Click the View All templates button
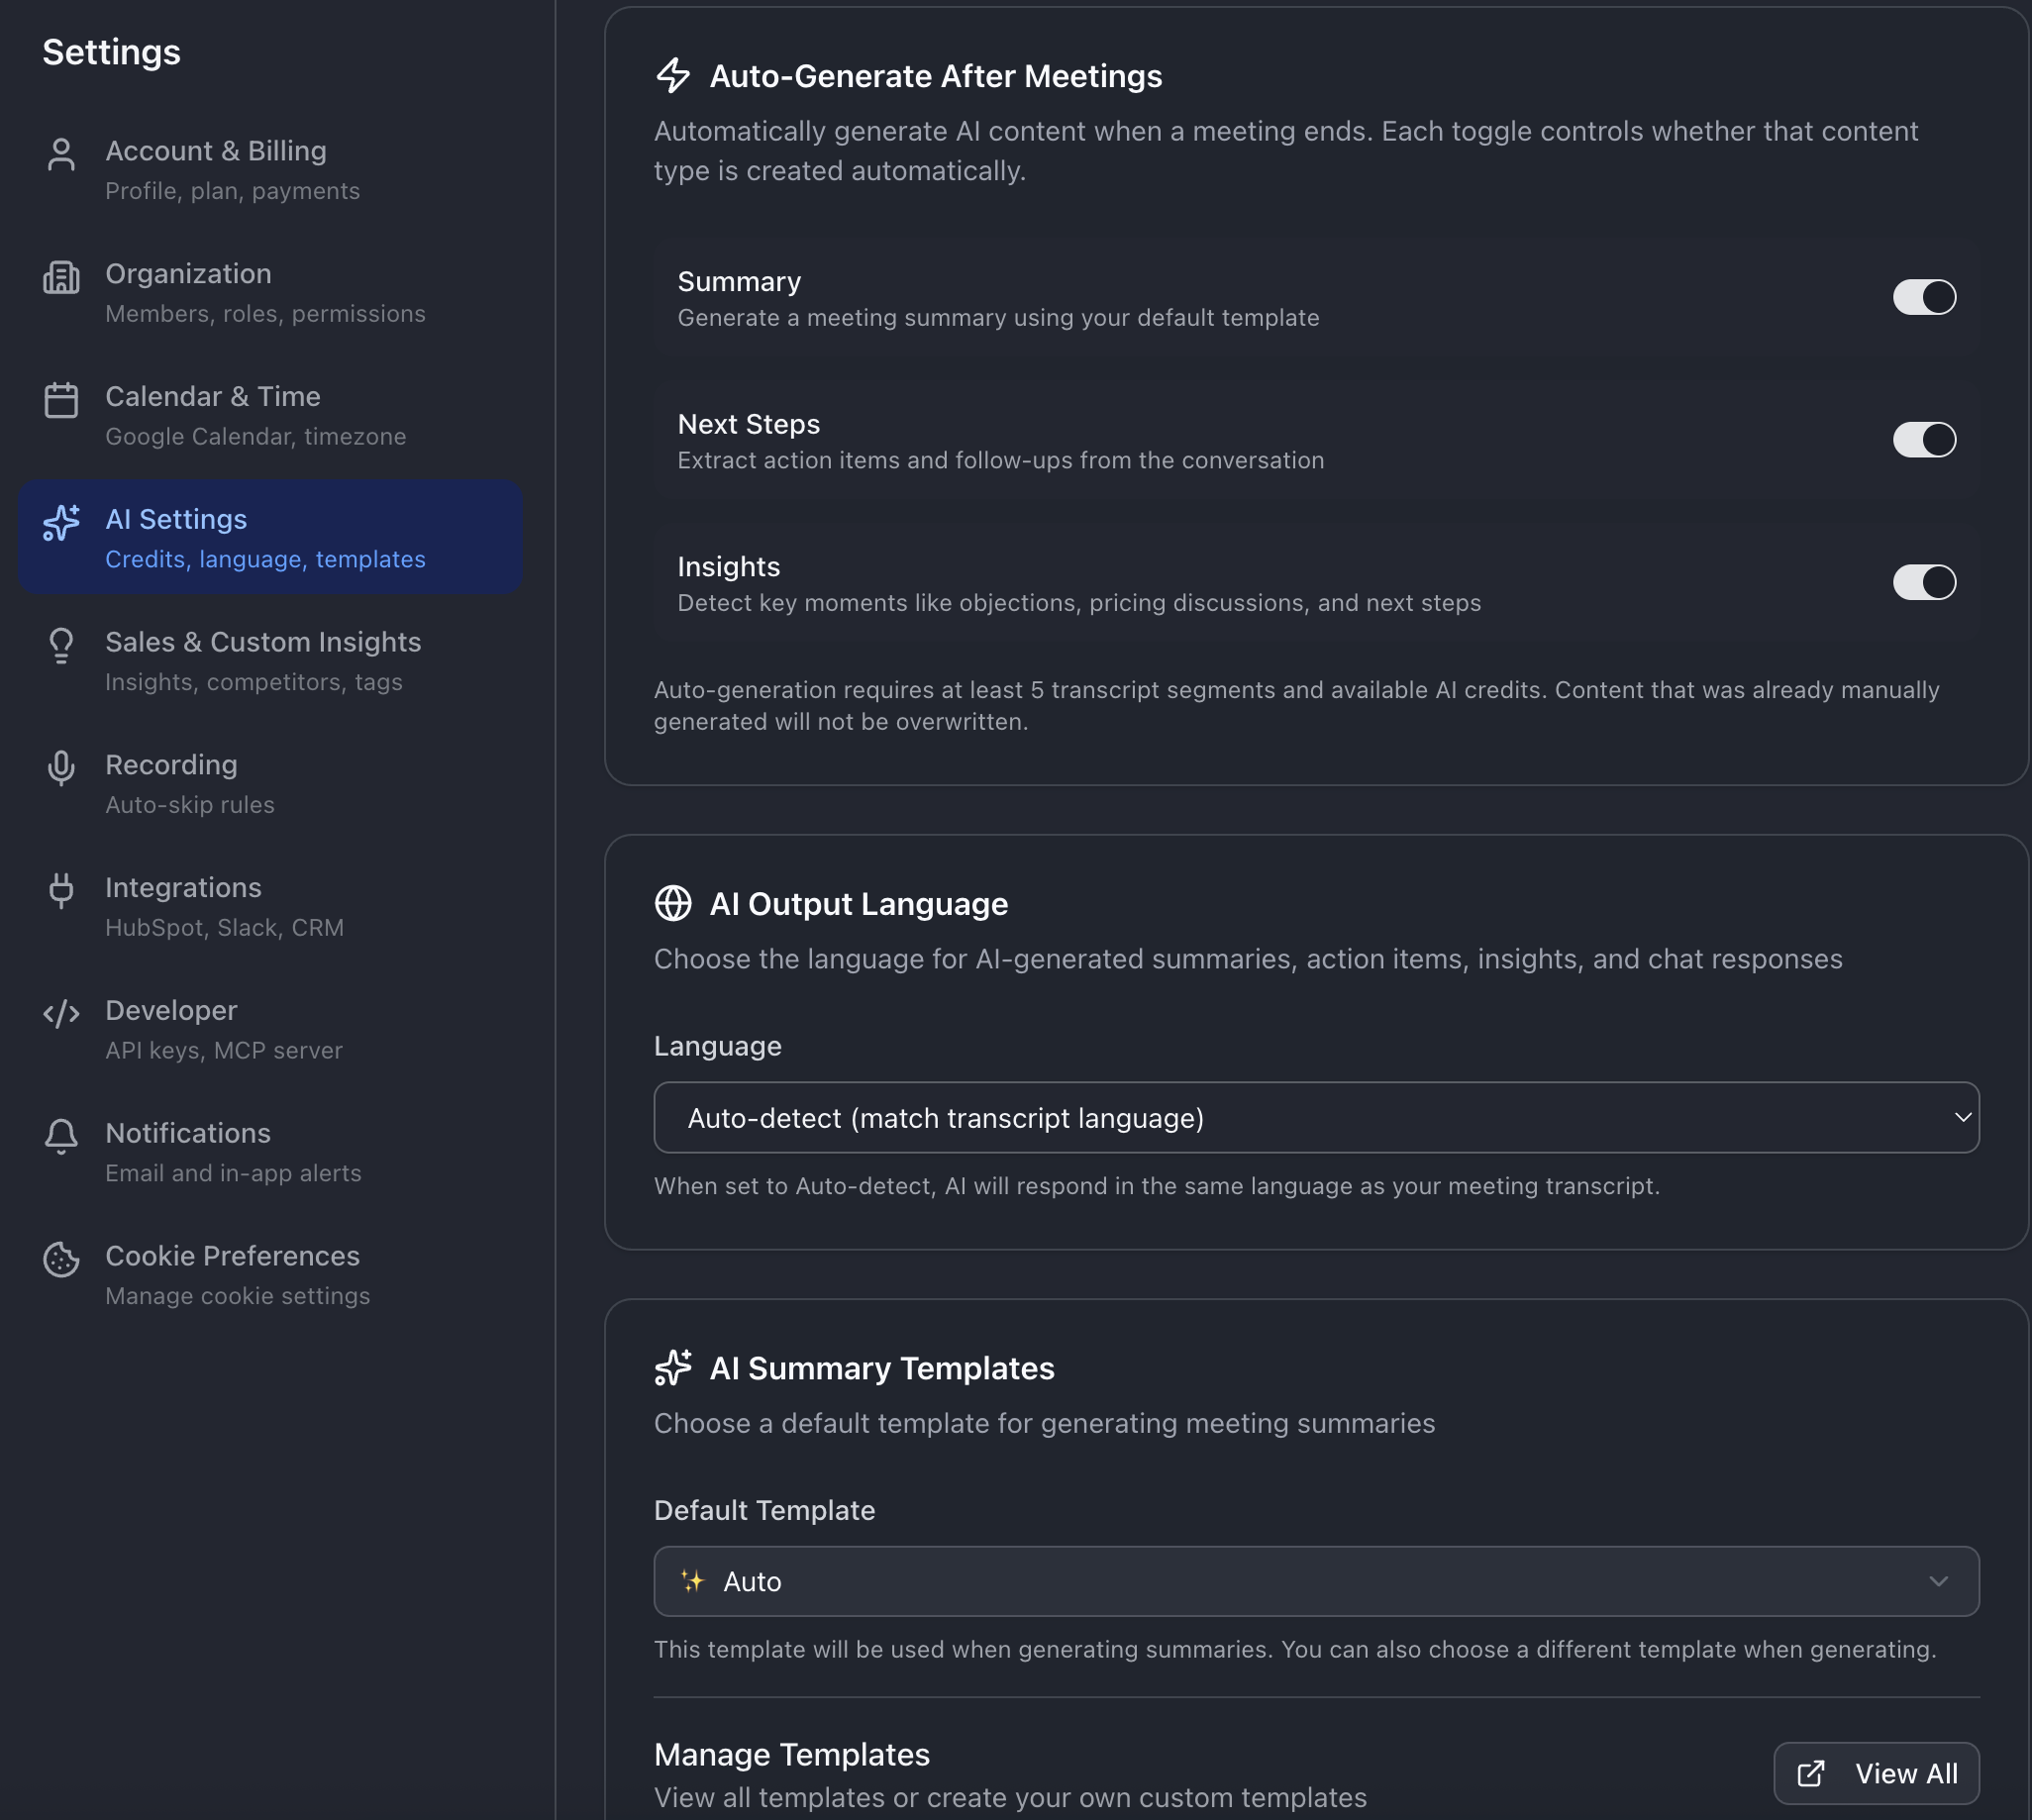 pyautogui.click(x=1875, y=1773)
